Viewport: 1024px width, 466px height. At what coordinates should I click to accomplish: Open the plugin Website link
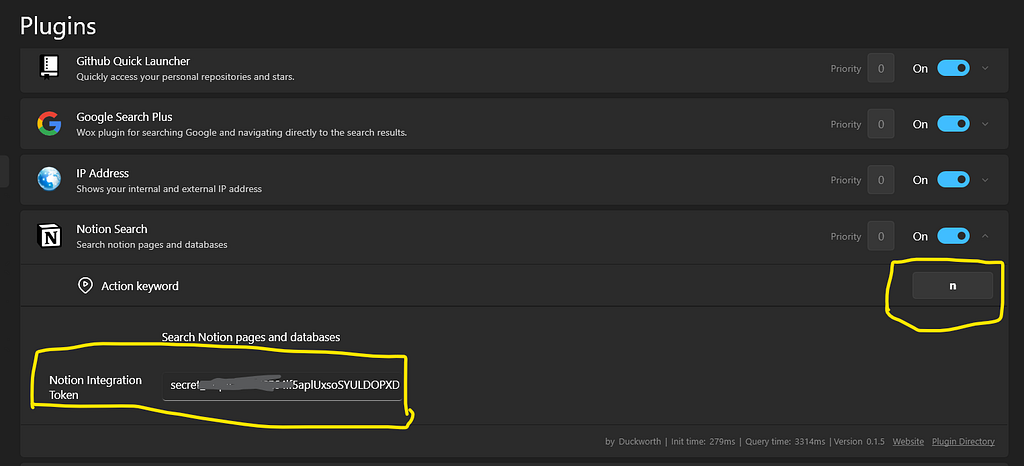point(908,442)
